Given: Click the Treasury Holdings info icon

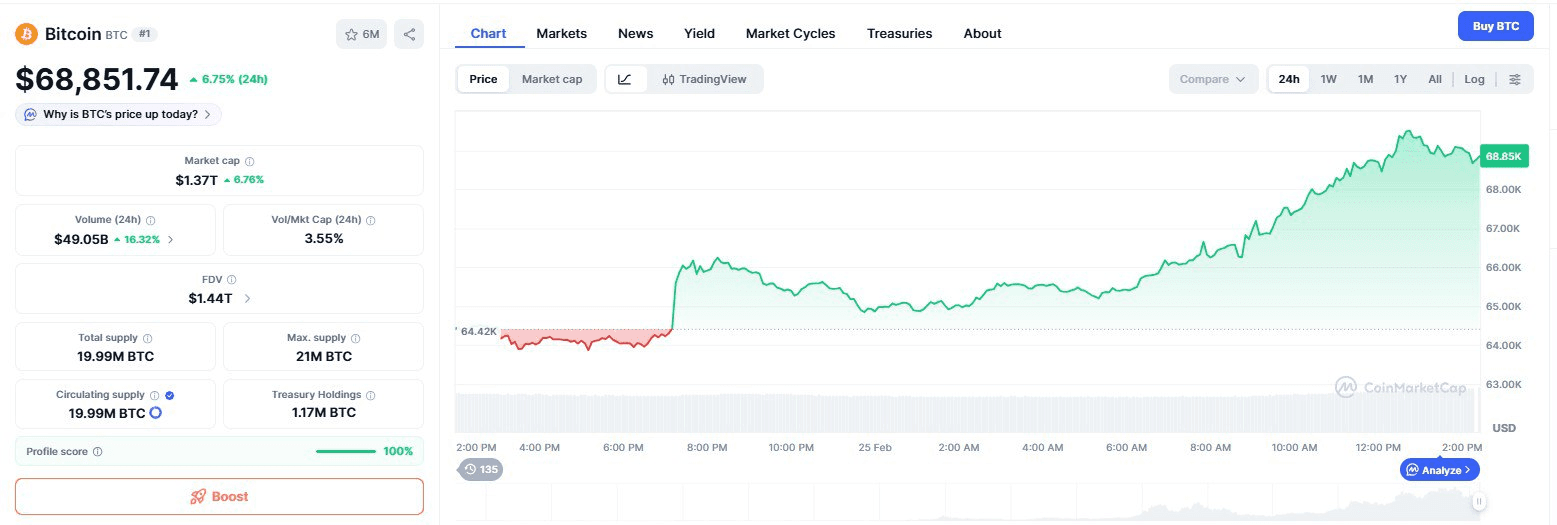Looking at the screenshot, I should click(371, 396).
